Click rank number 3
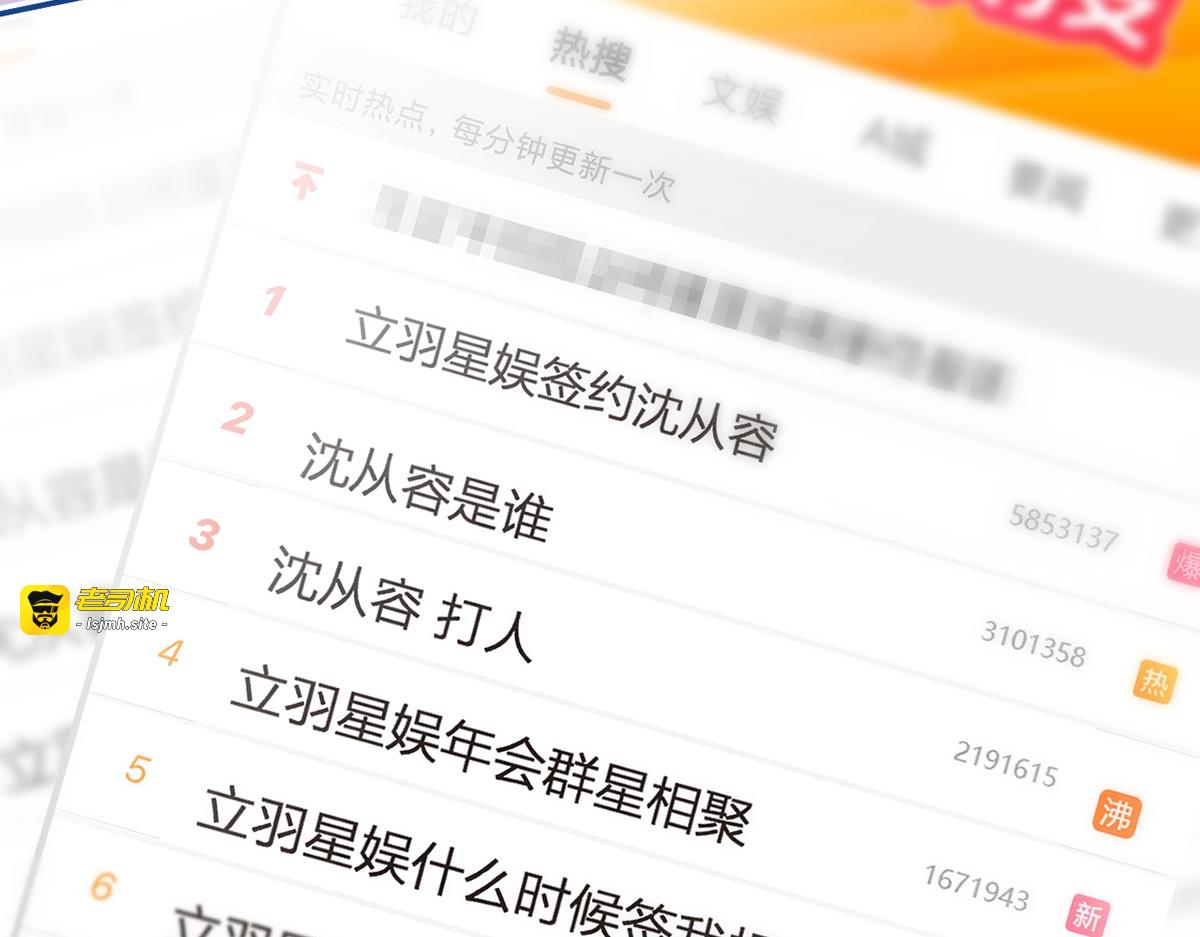1200x937 pixels. (x=203, y=536)
